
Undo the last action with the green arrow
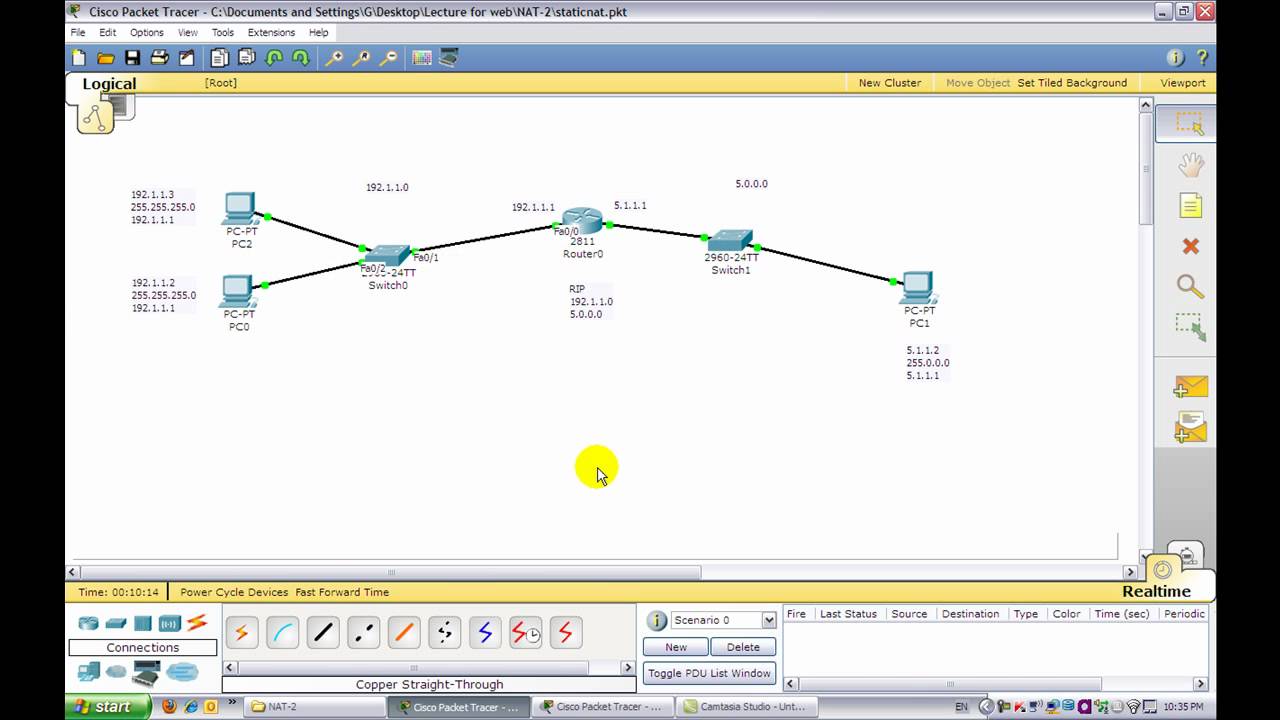274,58
